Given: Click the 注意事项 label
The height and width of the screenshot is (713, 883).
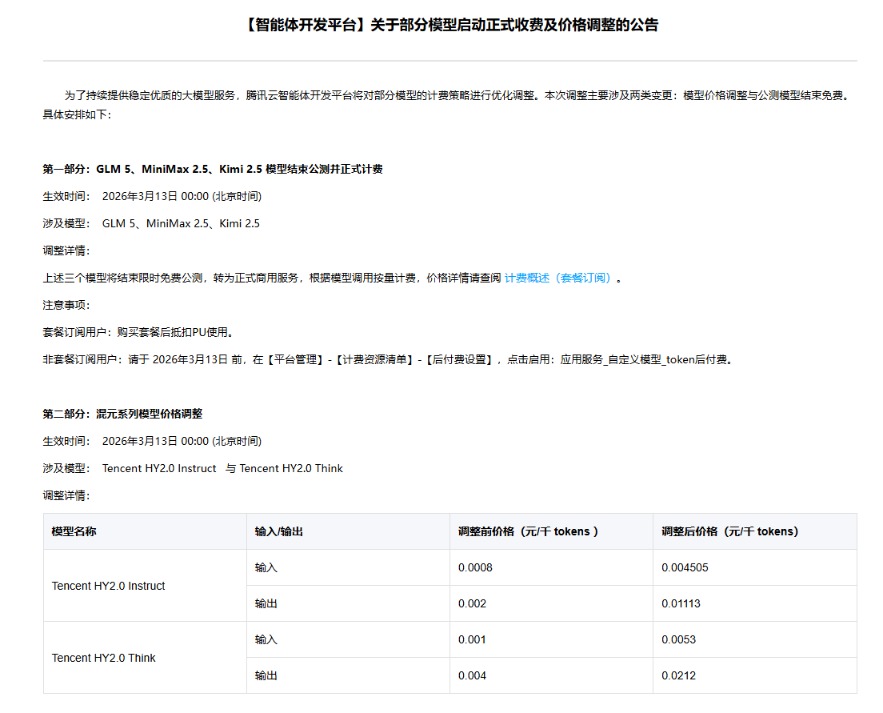Looking at the screenshot, I should tap(66, 305).
